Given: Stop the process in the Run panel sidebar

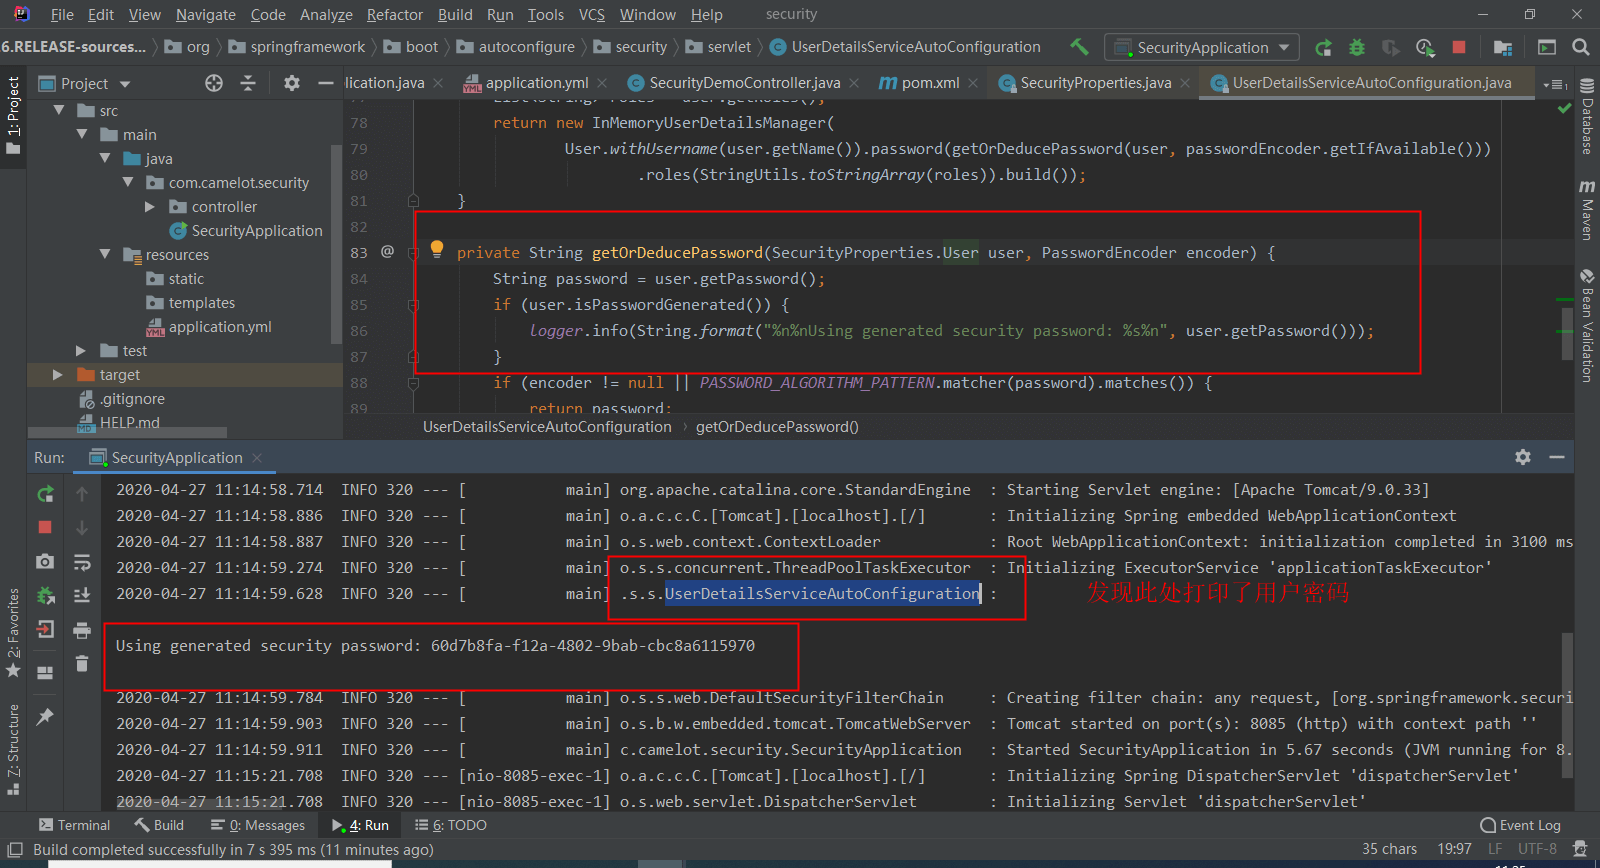Looking at the screenshot, I should click(x=45, y=527).
